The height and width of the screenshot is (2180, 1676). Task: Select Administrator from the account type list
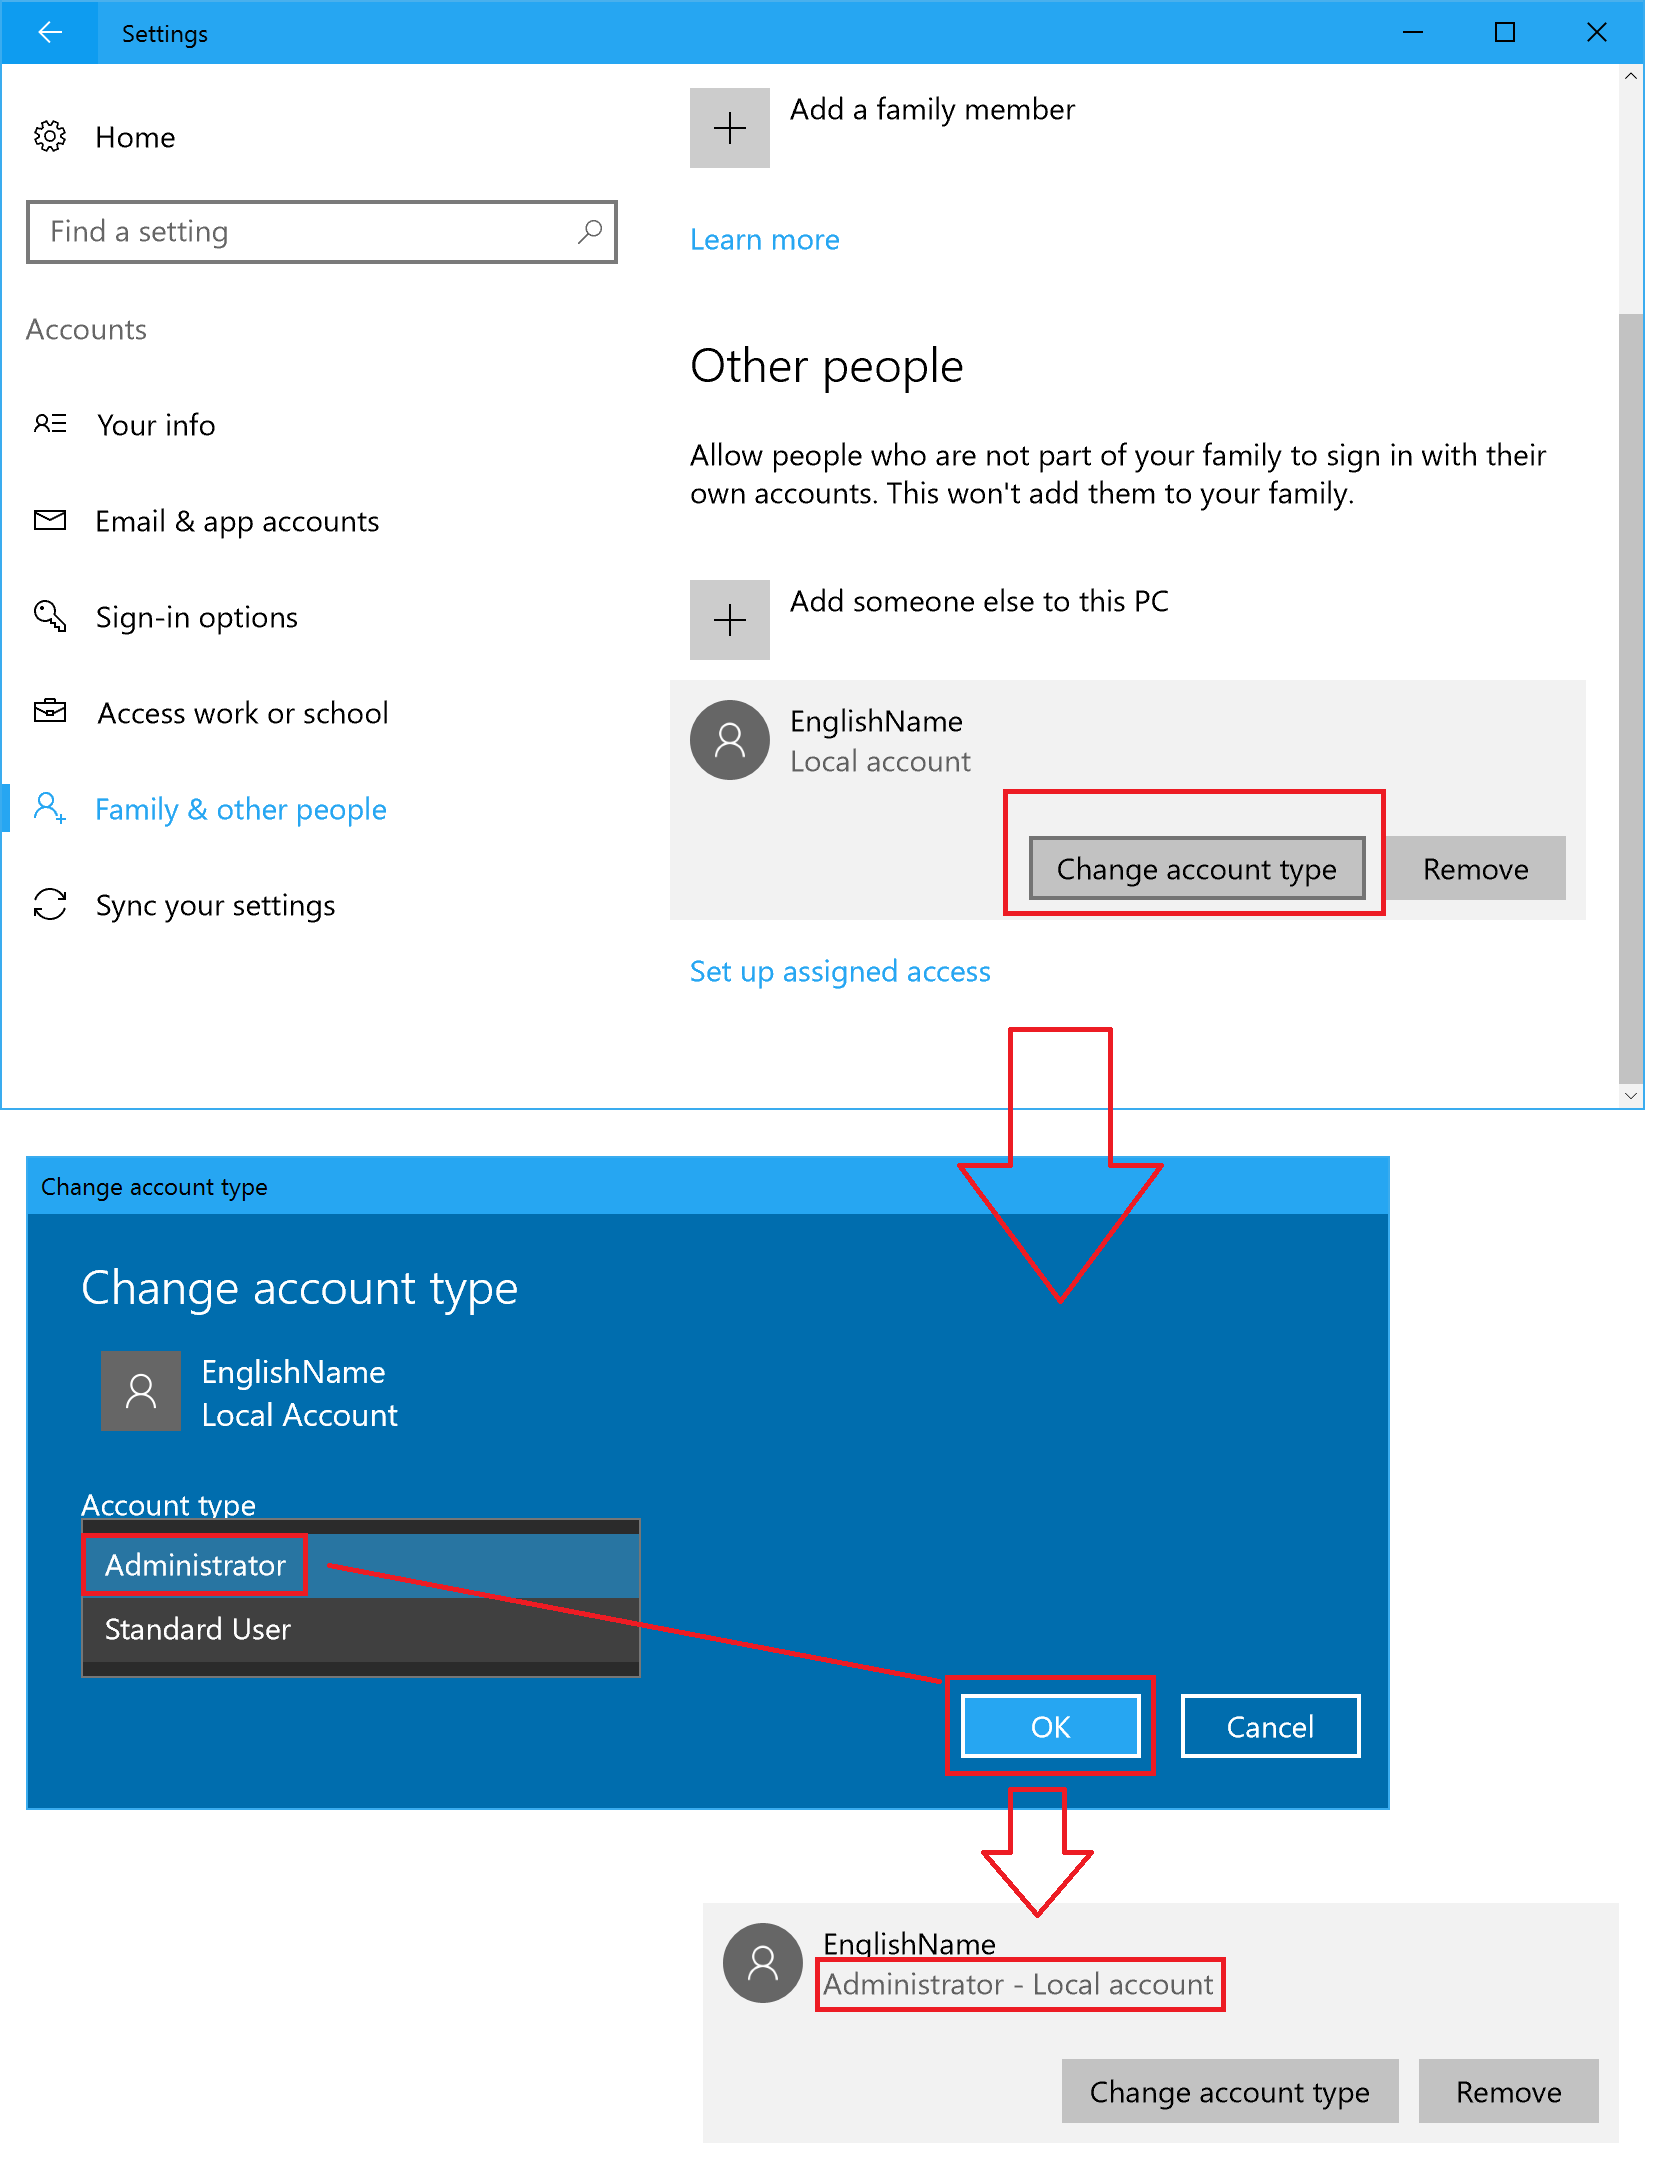(194, 1565)
